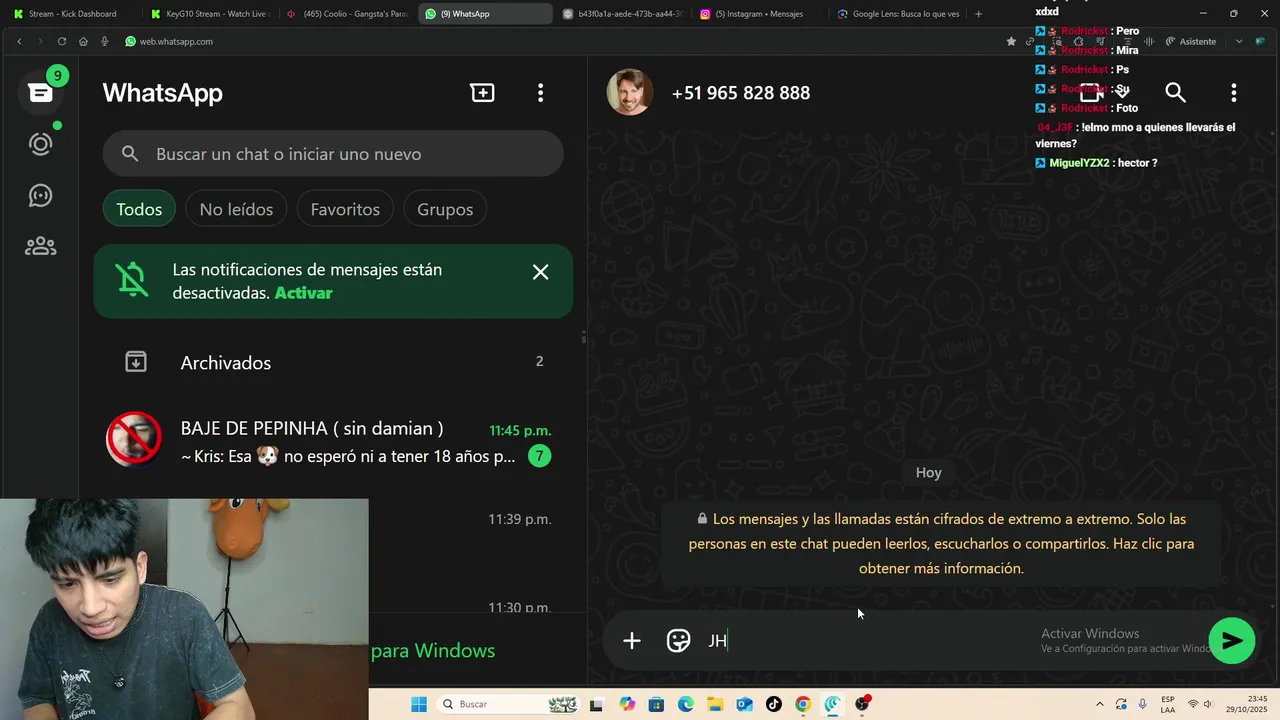
Task: Open the 'BAJE DE PEPINHA' group chat
Action: [x=333, y=442]
